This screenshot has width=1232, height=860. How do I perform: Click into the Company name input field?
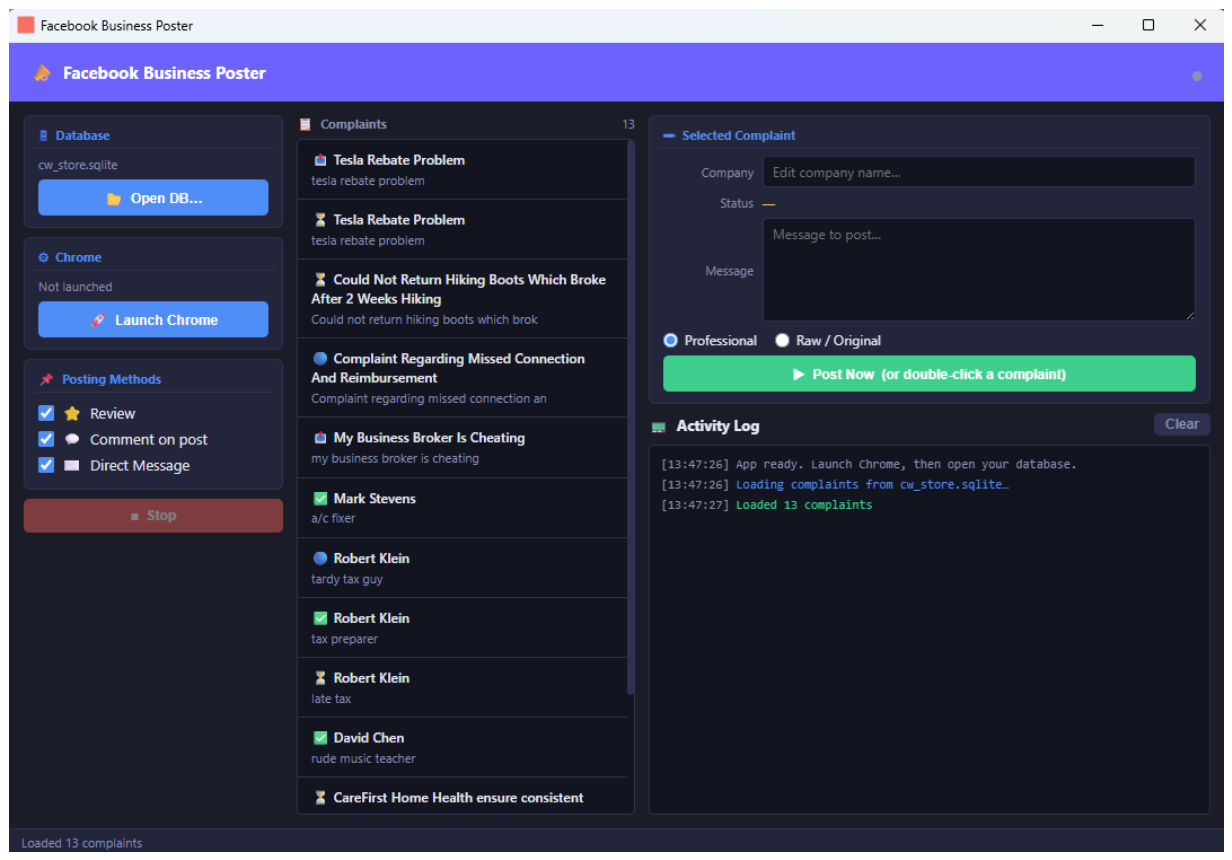click(979, 172)
